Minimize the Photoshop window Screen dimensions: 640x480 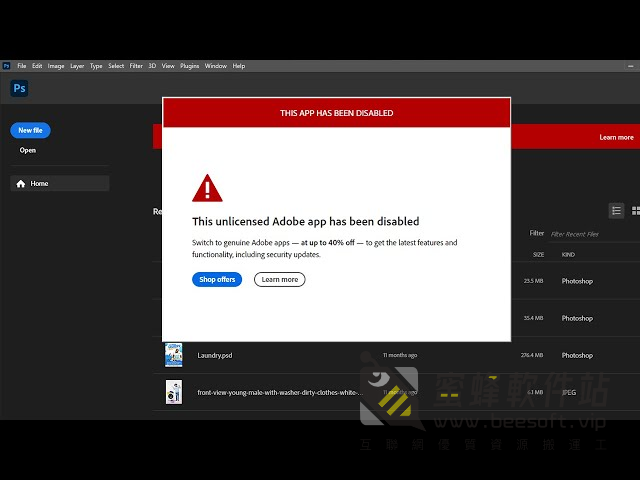631,66
